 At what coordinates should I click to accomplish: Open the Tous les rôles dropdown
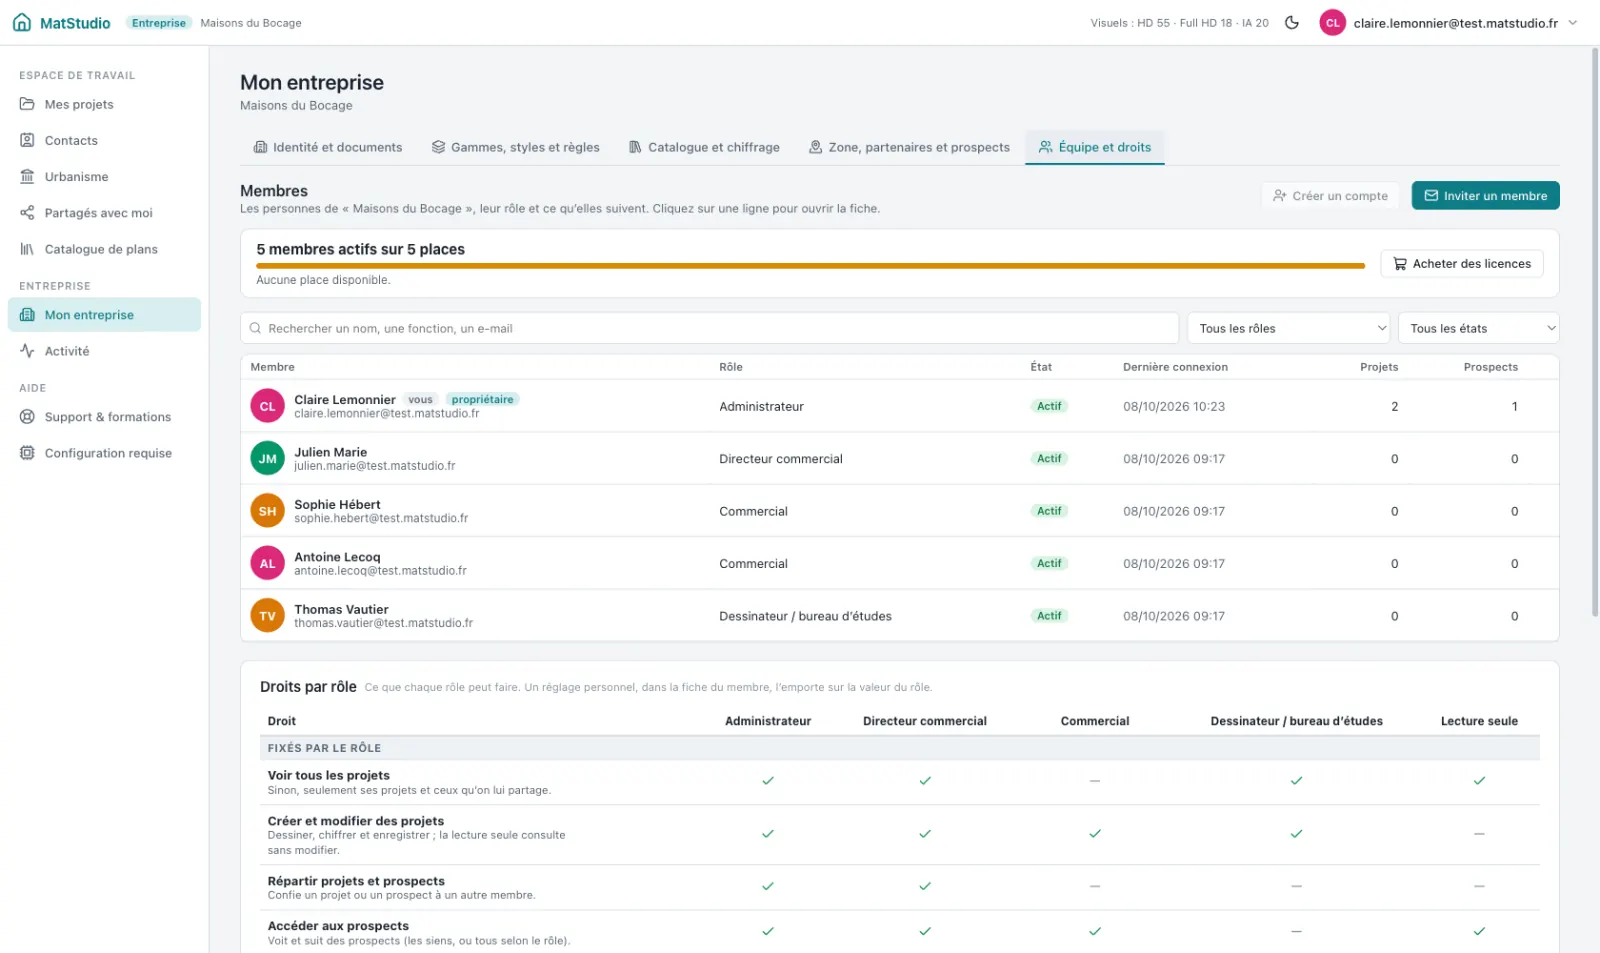tap(1289, 328)
